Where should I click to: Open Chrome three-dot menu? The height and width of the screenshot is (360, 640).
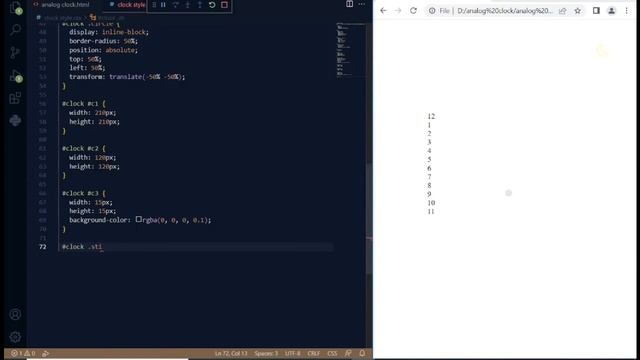(x=627, y=11)
